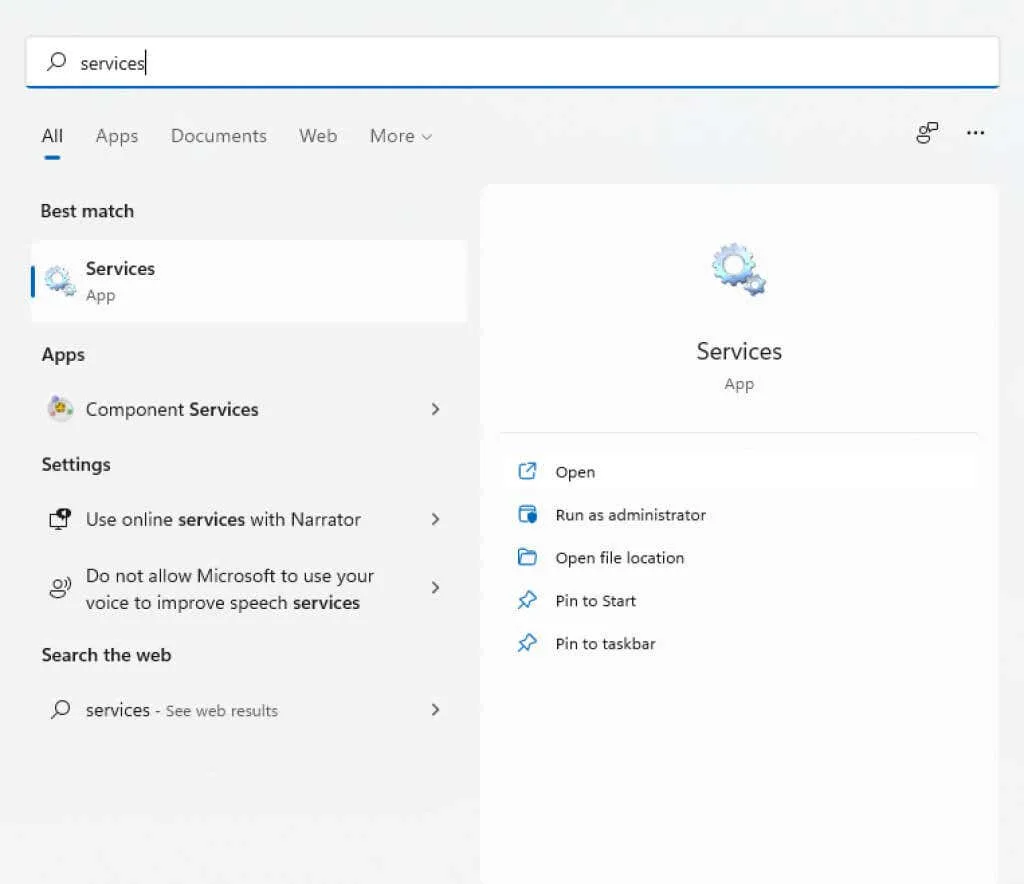Expand Component Services result chevron
Image resolution: width=1024 pixels, height=884 pixels.
(x=435, y=409)
